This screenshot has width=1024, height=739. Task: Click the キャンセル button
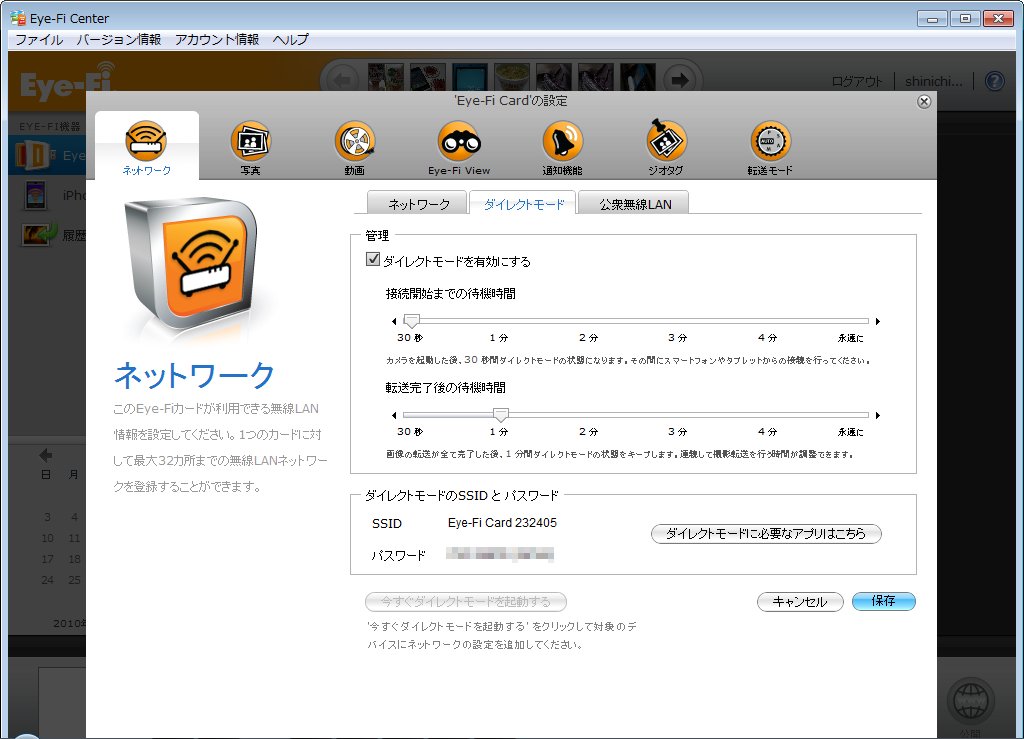click(x=800, y=601)
